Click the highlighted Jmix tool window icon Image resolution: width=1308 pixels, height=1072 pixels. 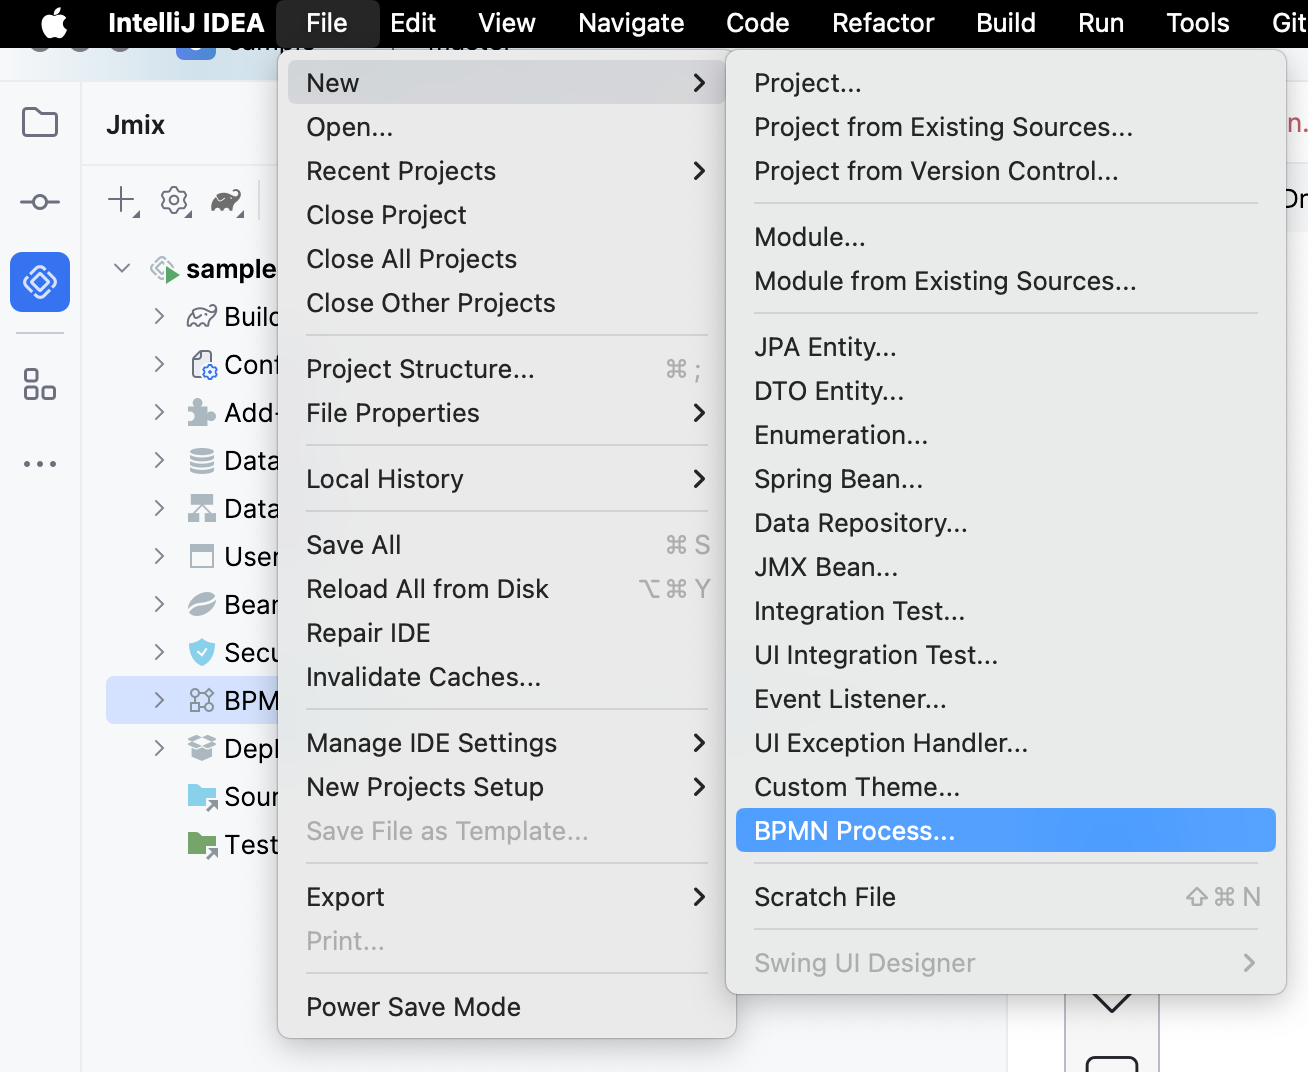39,282
